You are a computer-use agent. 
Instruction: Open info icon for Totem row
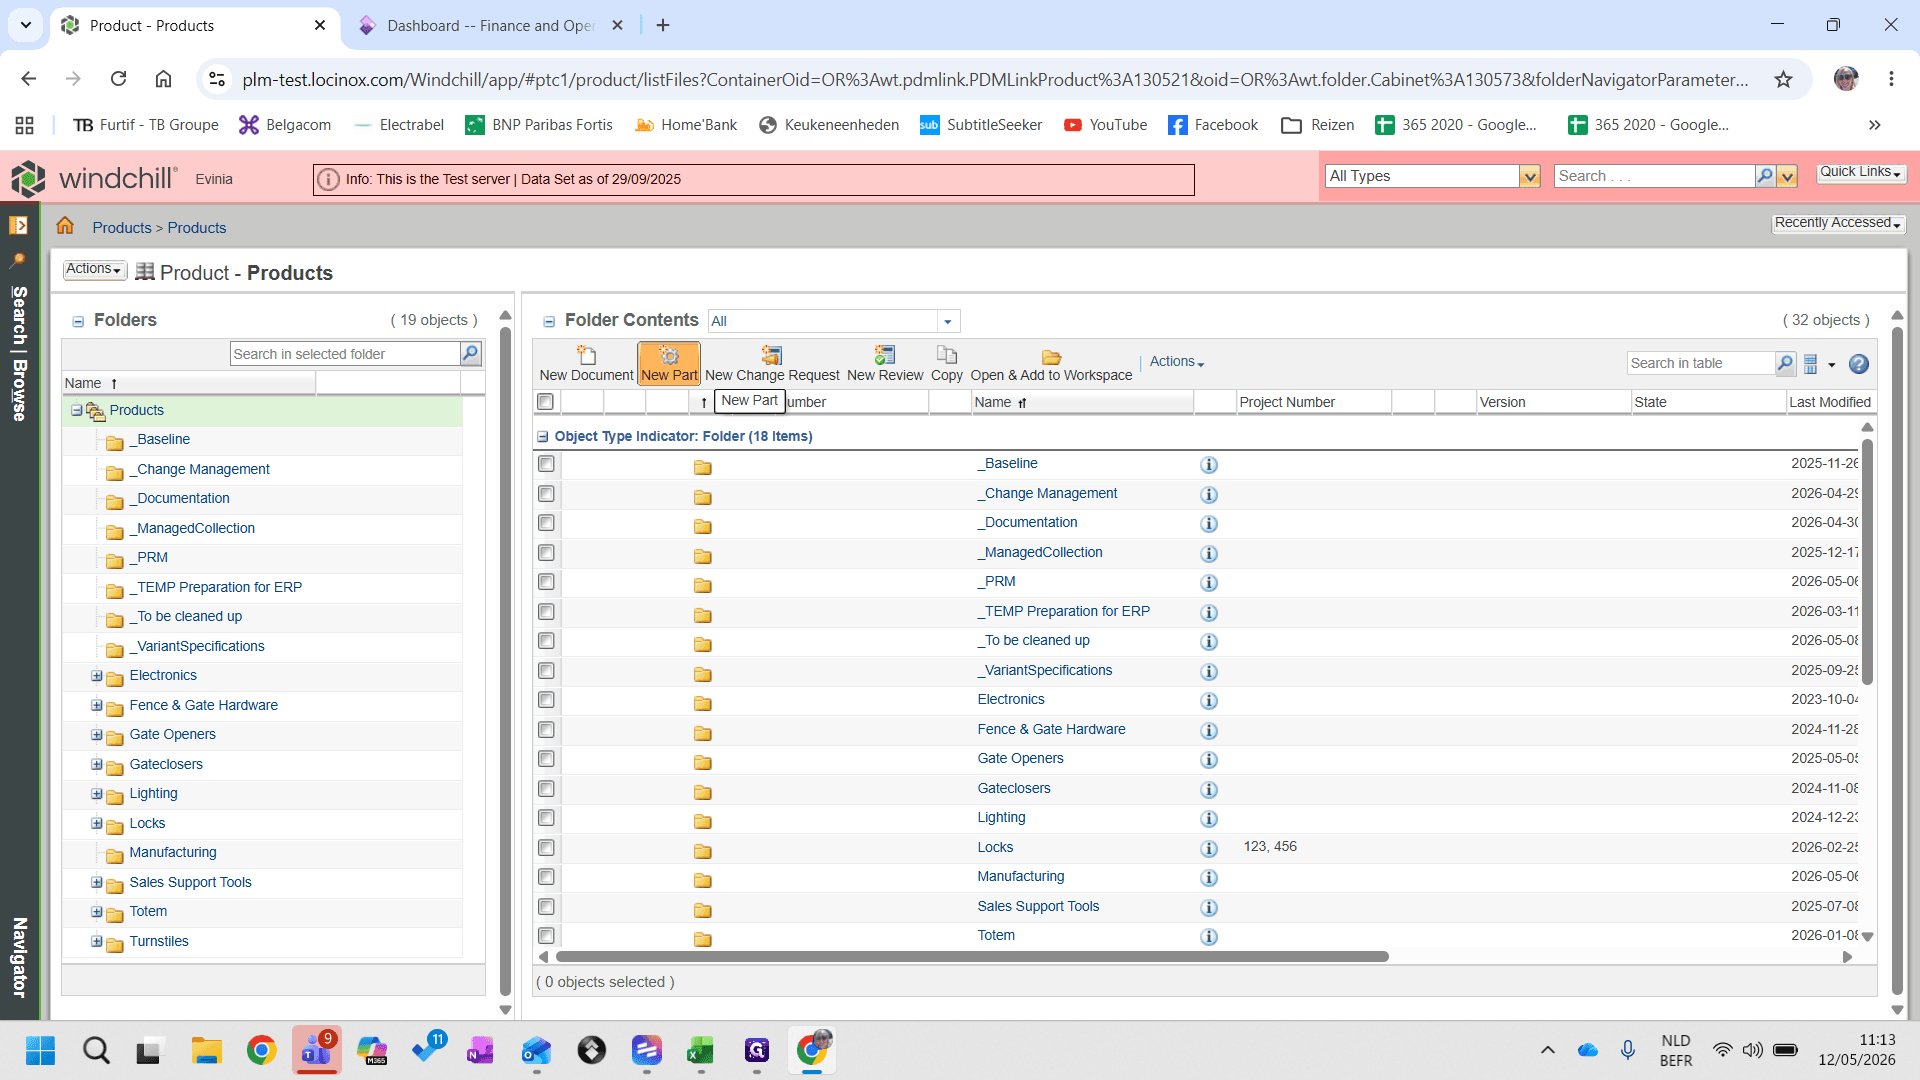(x=1209, y=937)
